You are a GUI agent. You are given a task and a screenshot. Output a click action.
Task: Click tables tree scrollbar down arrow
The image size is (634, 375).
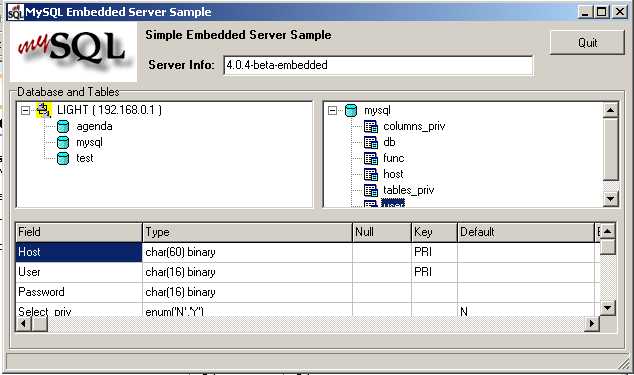pyautogui.click(x=610, y=199)
